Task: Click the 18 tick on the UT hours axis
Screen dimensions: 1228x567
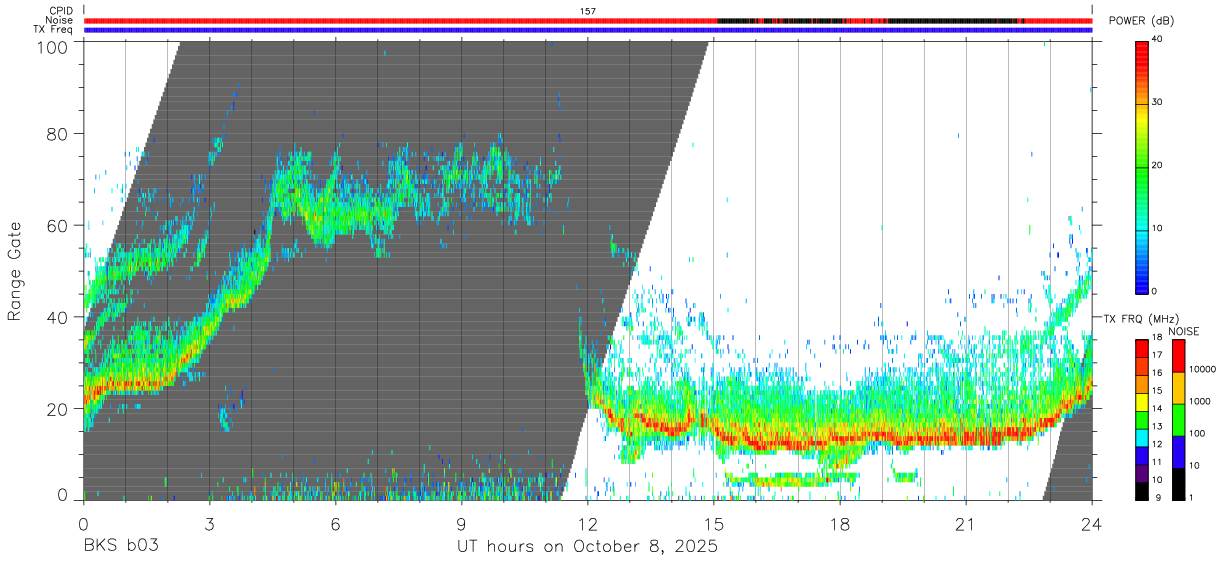Action: [x=839, y=524]
